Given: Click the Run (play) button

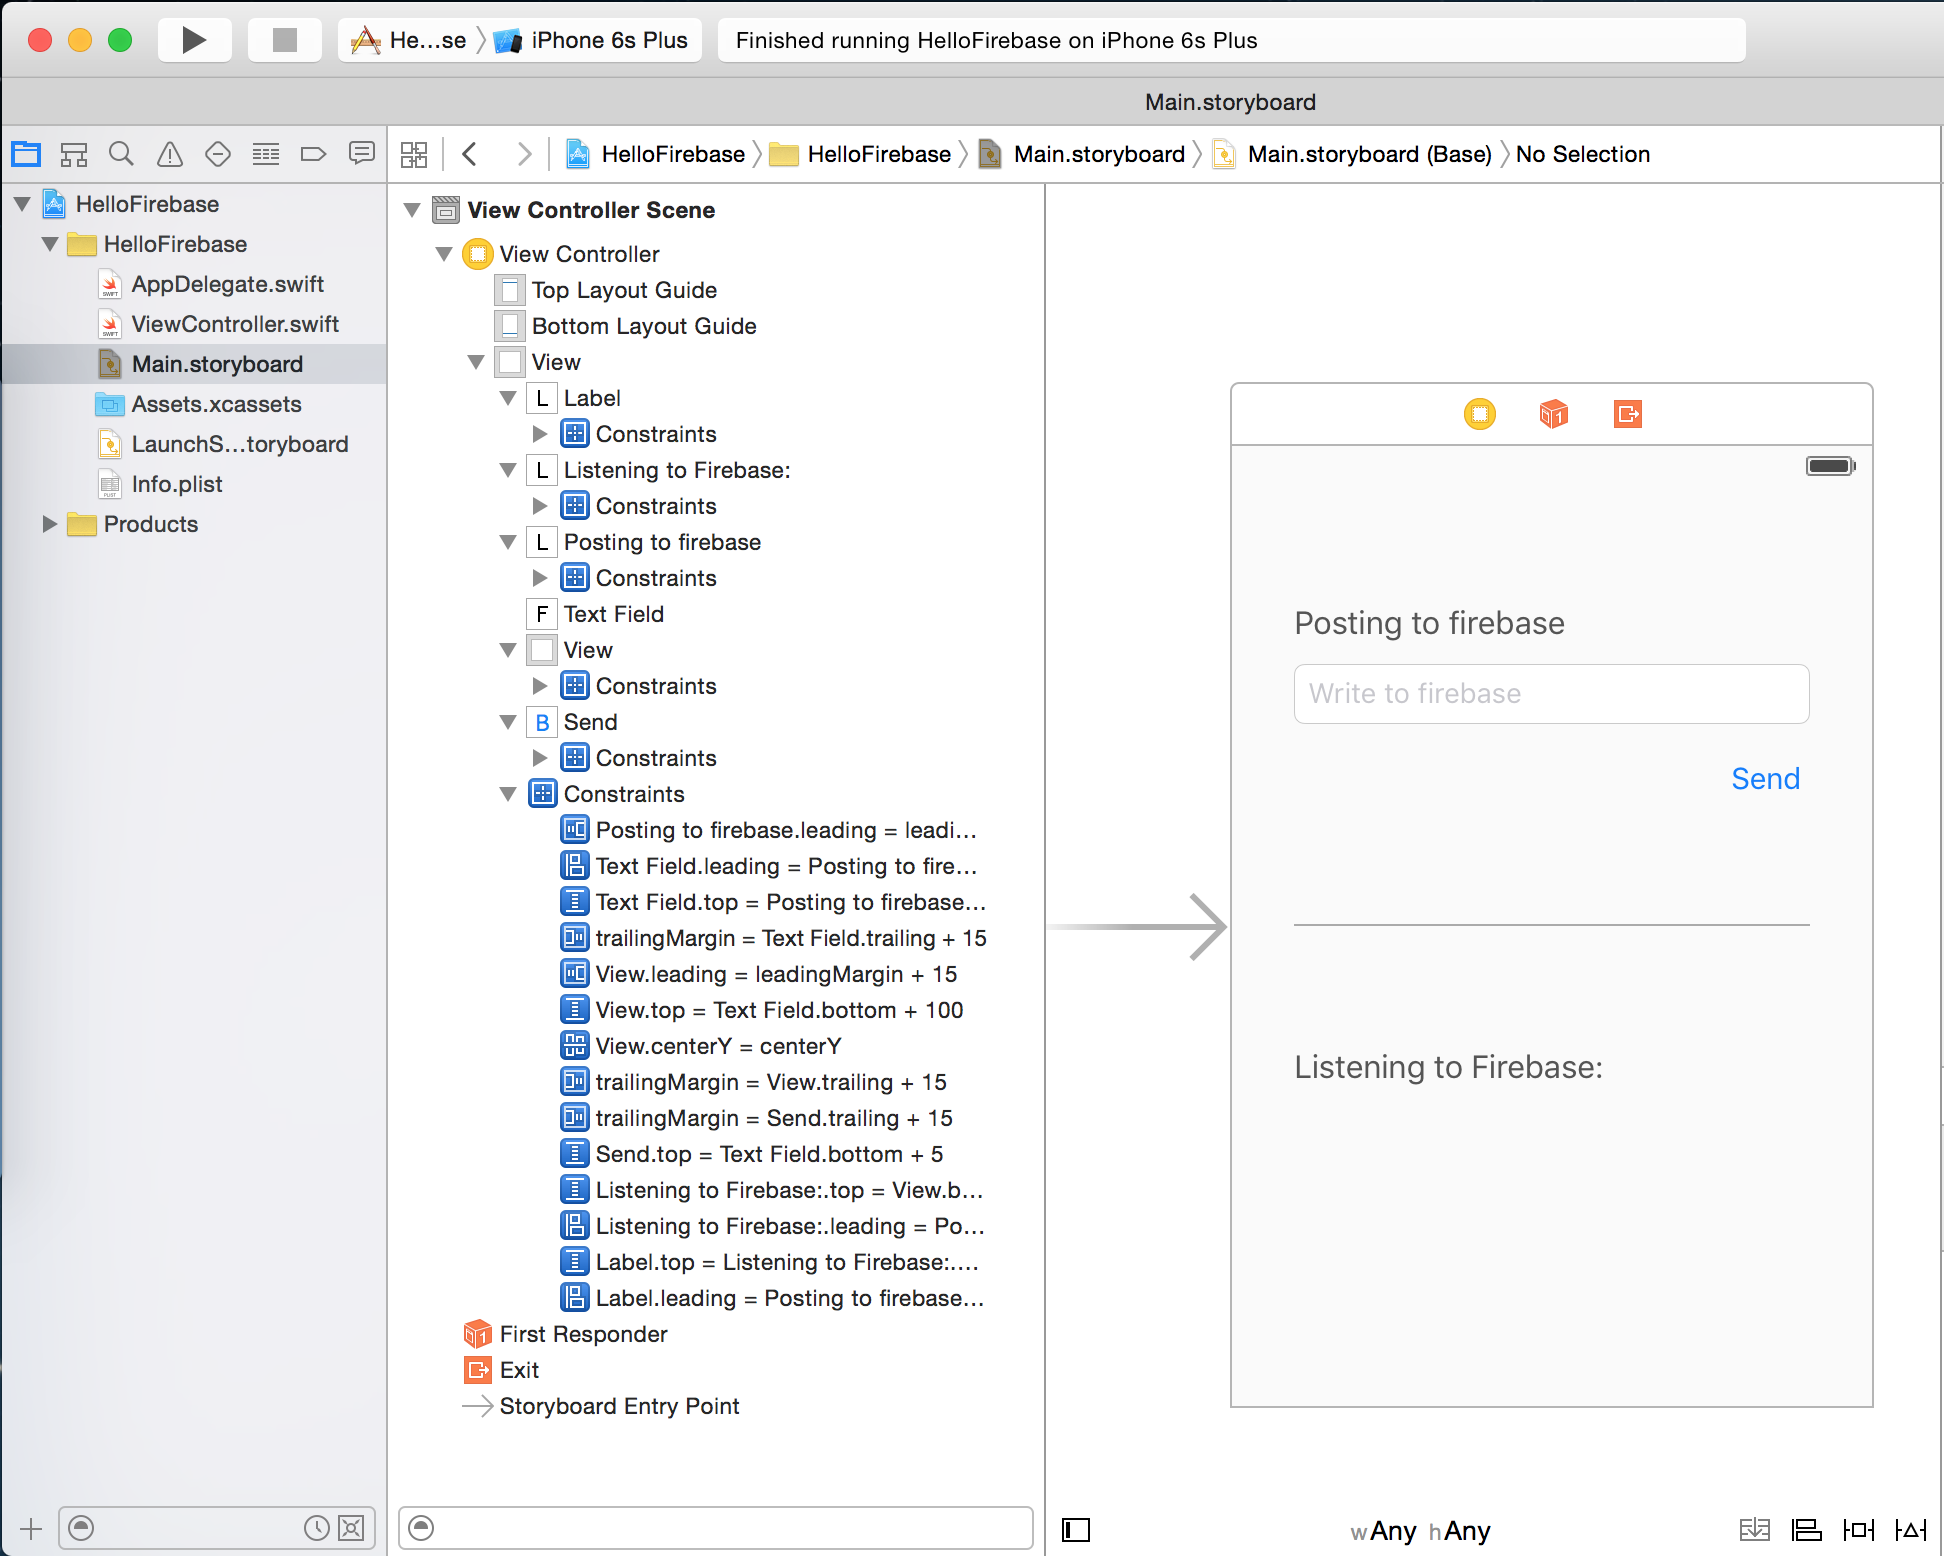Looking at the screenshot, I should click(x=195, y=40).
